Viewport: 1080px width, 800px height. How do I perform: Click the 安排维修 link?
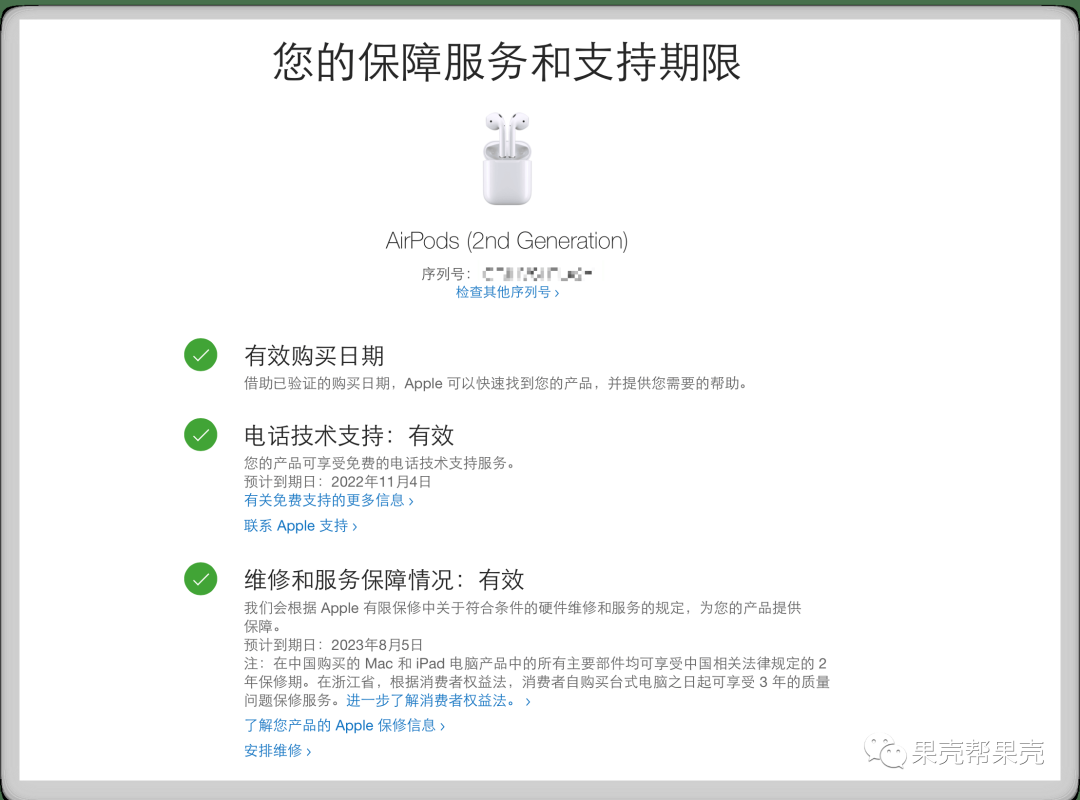tap(278, 750)
